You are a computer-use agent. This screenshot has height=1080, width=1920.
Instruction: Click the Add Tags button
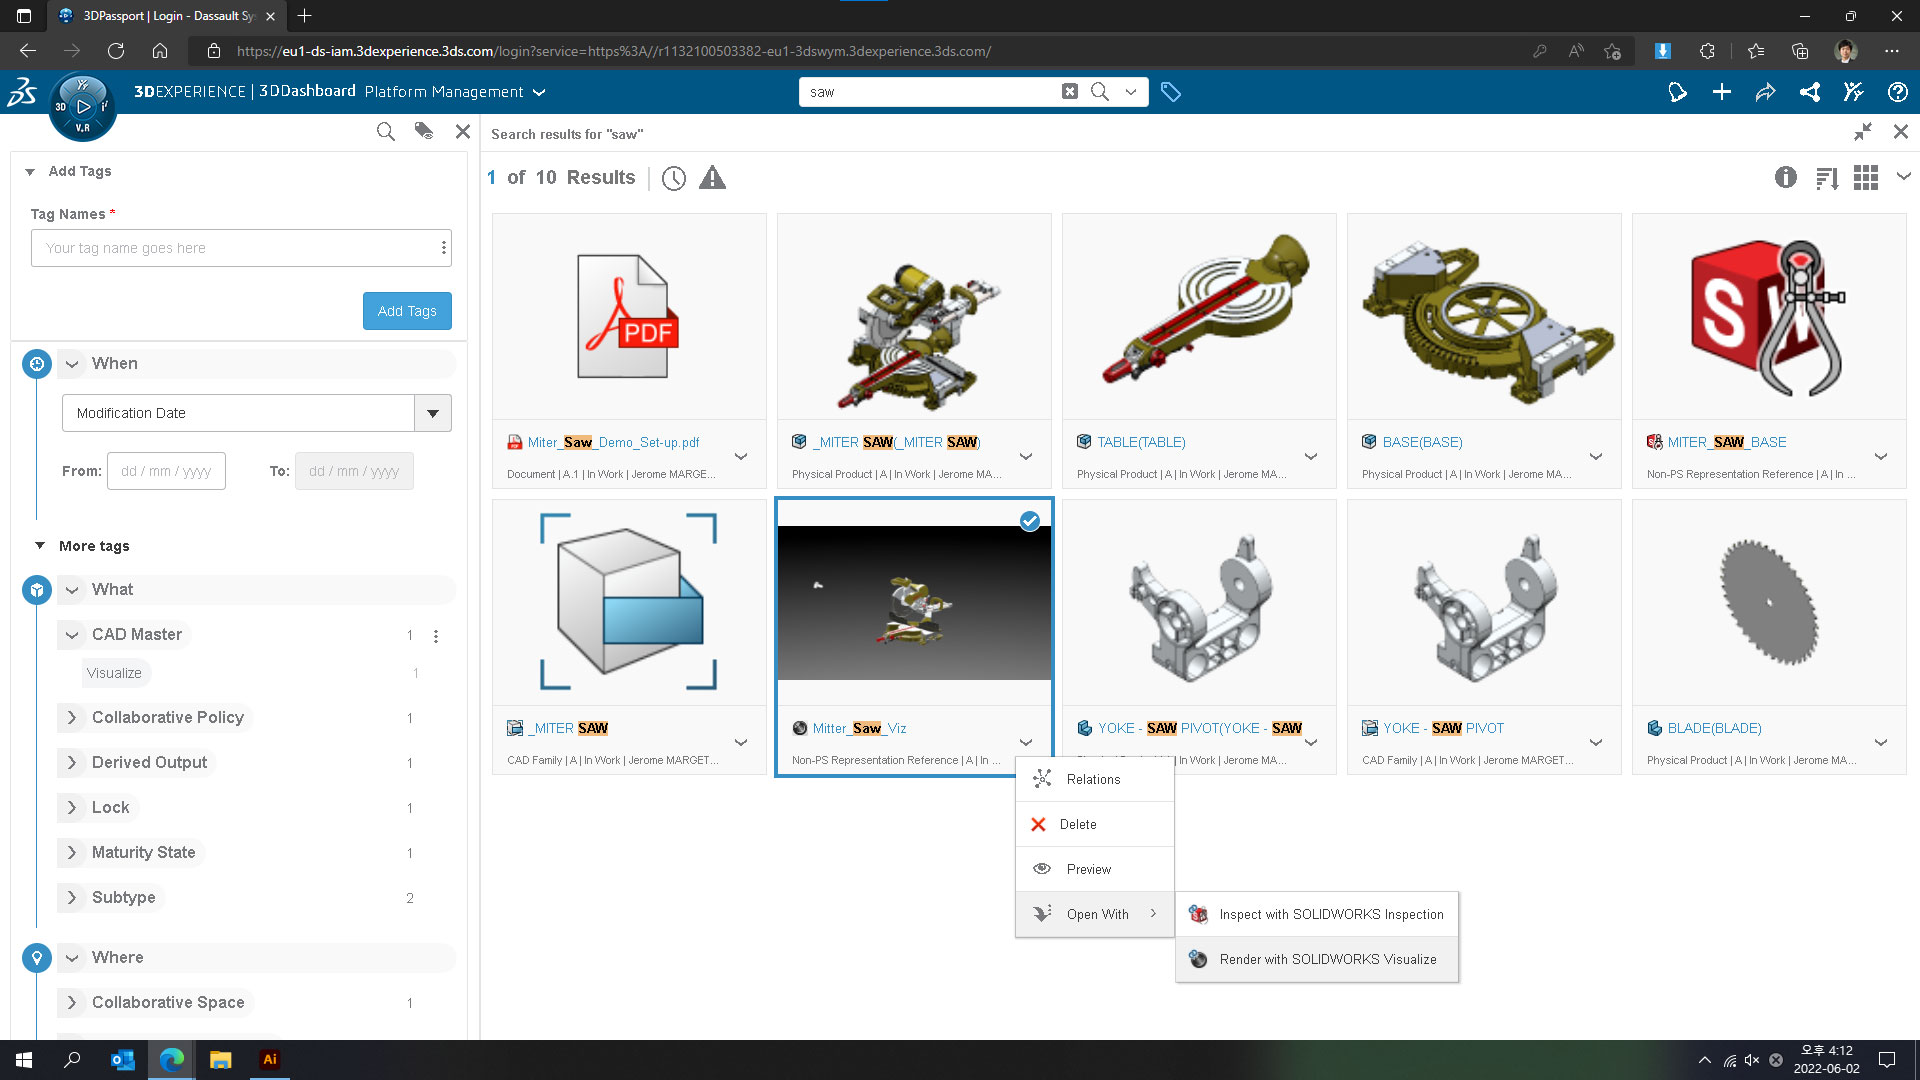click(x=407, y=311)
